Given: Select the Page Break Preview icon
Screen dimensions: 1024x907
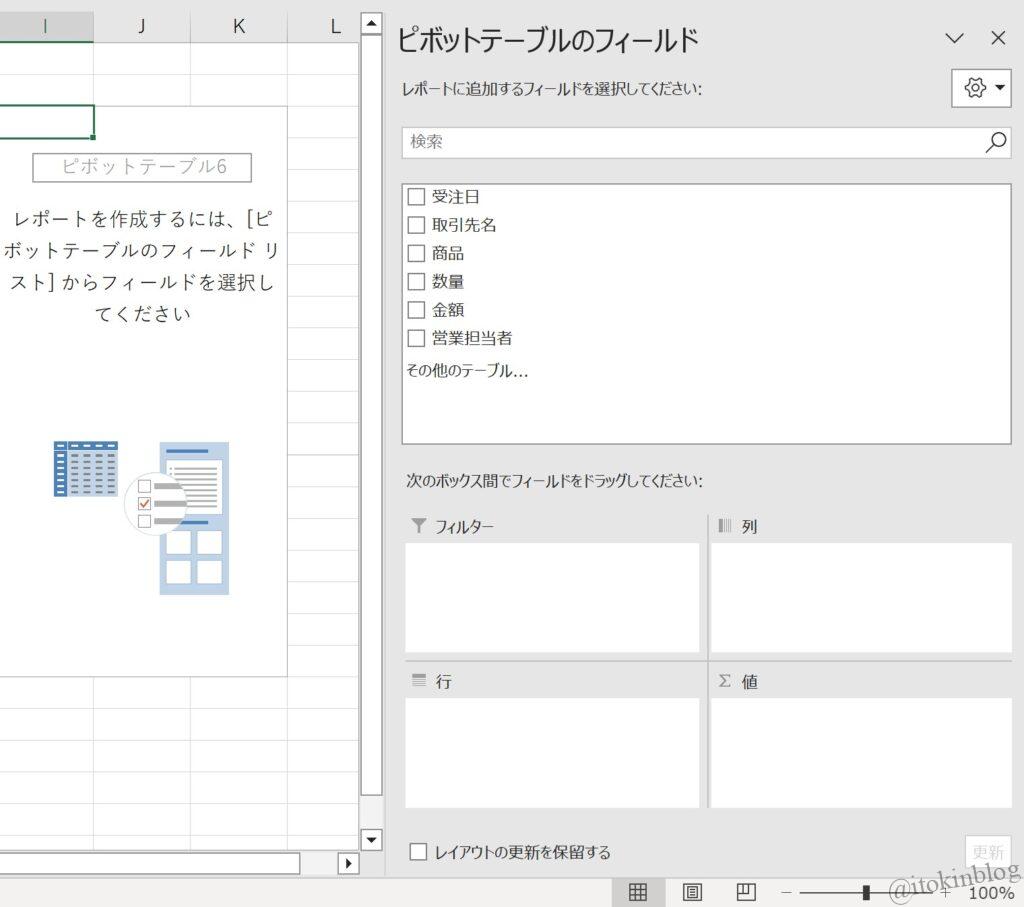Looking at the screenshot, I should coord(746,892).
